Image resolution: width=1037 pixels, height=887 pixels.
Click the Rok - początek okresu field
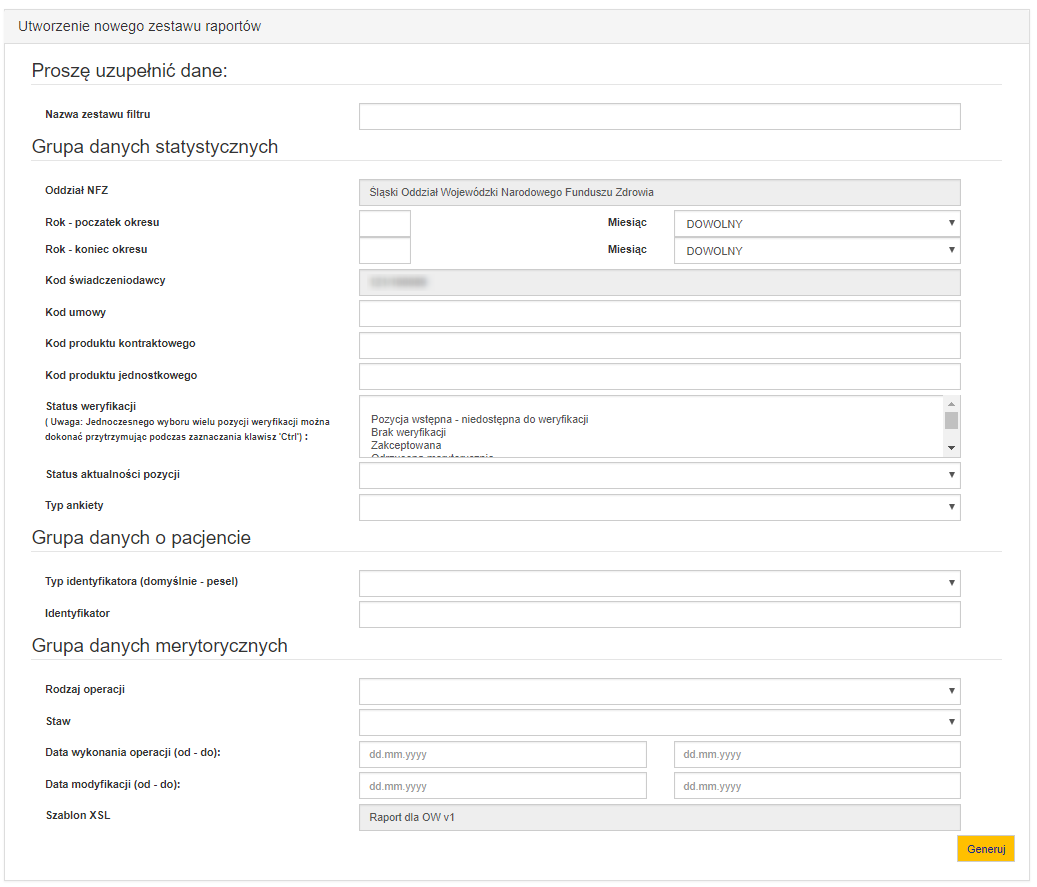pos(385,224)
